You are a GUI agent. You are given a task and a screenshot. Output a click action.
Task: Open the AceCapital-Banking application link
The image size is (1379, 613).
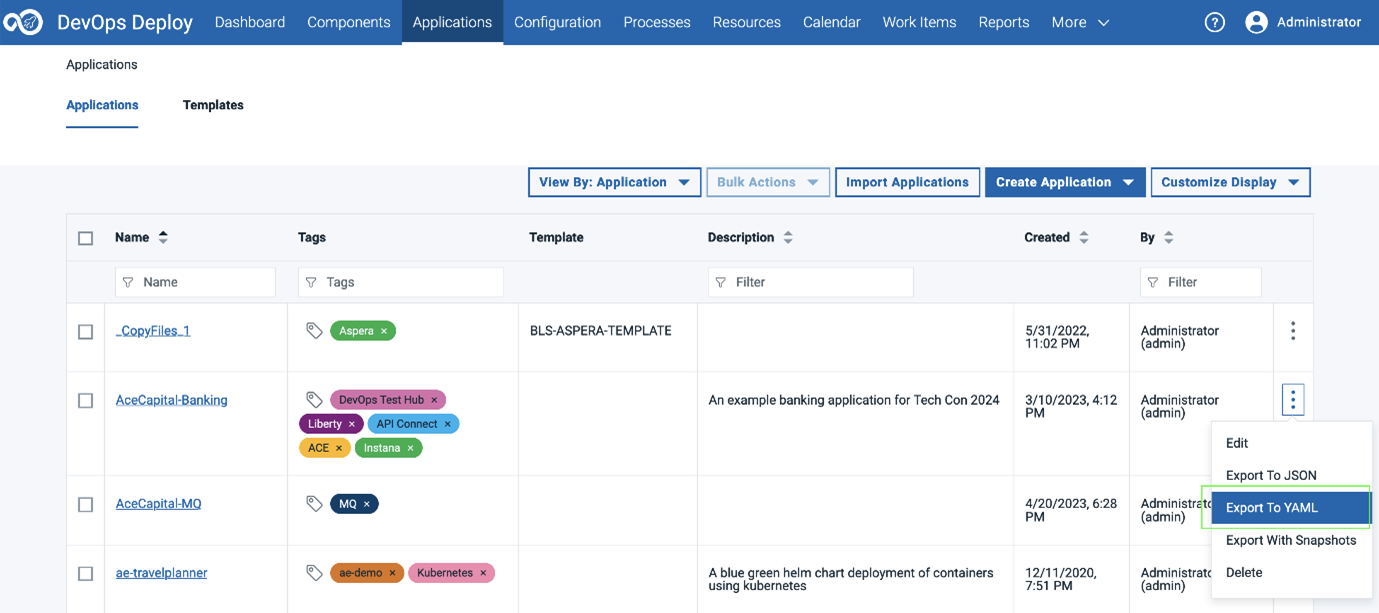(170, 399)
